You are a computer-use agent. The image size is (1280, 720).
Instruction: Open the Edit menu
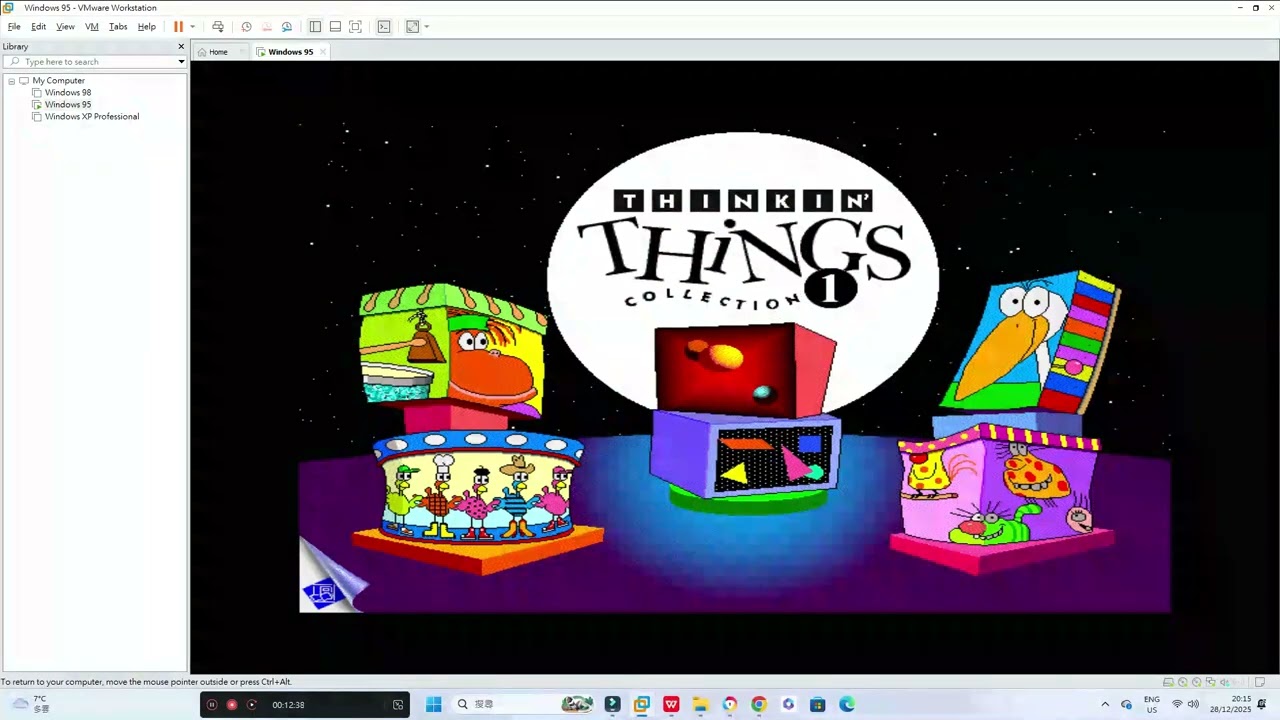tap(38, 27)
